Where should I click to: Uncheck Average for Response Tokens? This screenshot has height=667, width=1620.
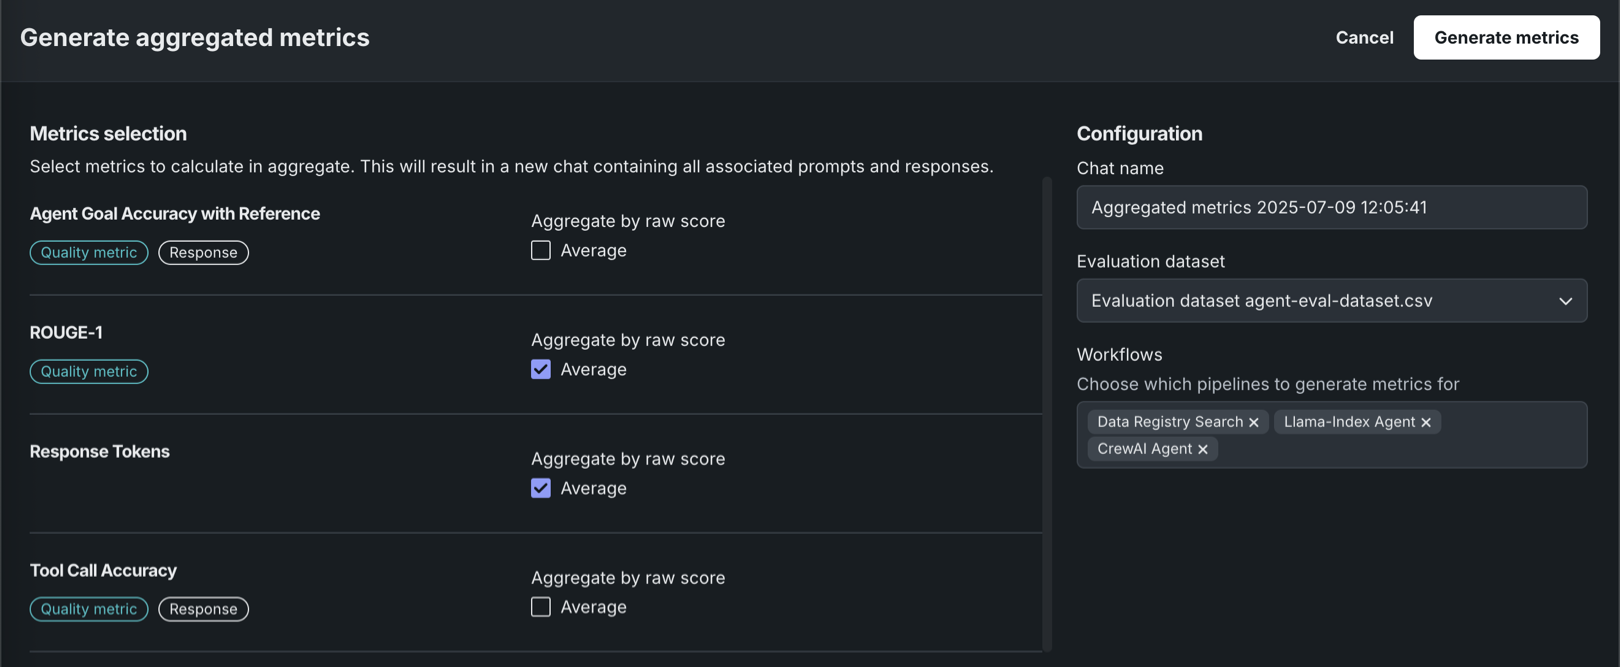click(541, 489)
